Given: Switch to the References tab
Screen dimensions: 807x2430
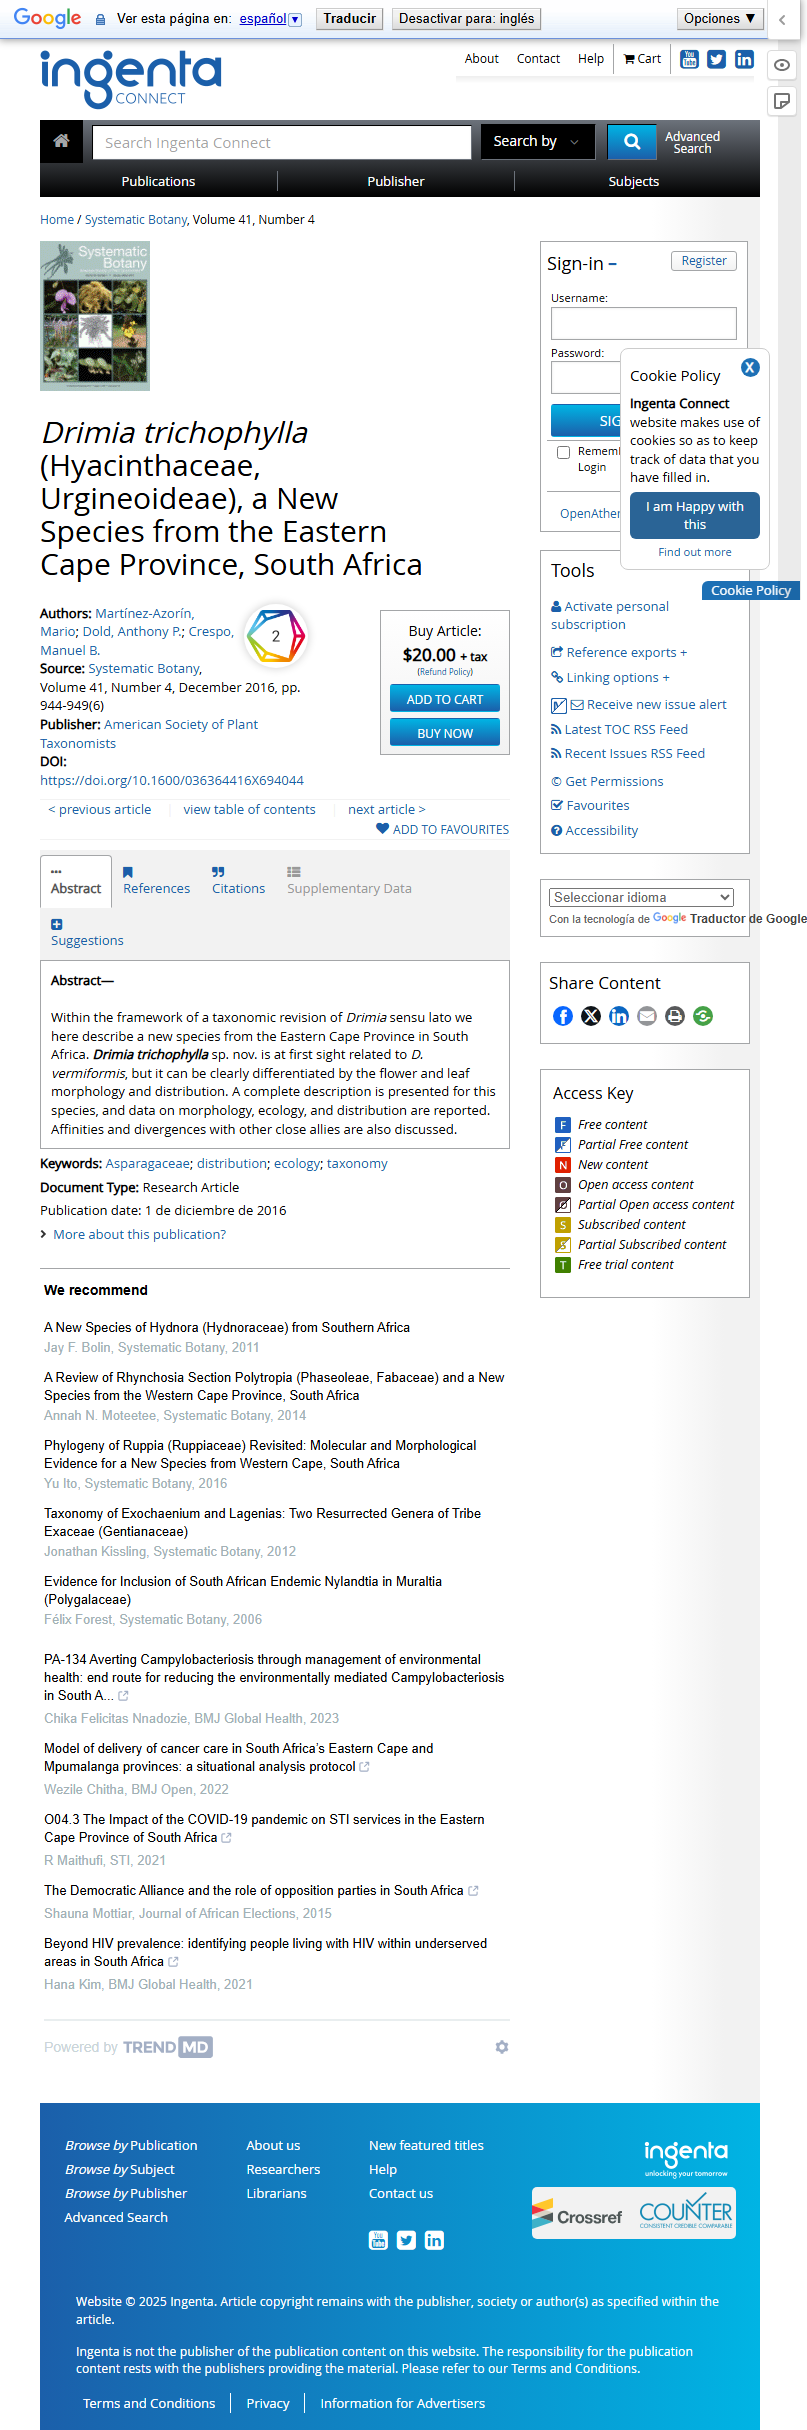Looking at the screenshot, I should tap(156, 881).
